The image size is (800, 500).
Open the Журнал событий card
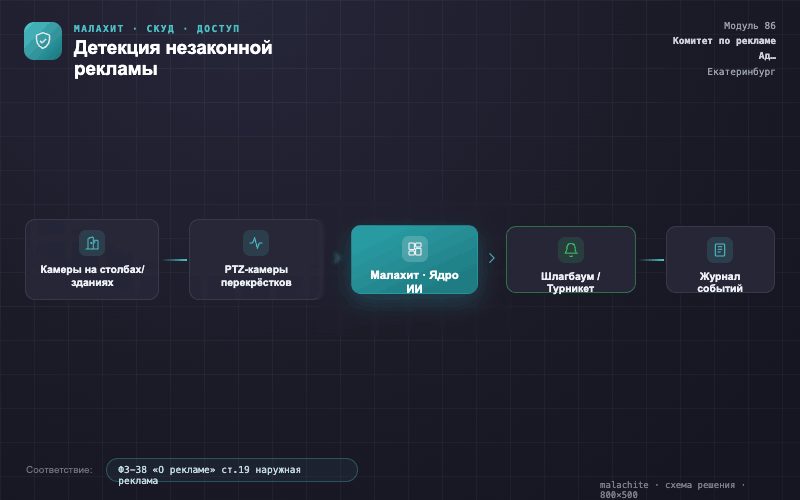tap(720, 260)
